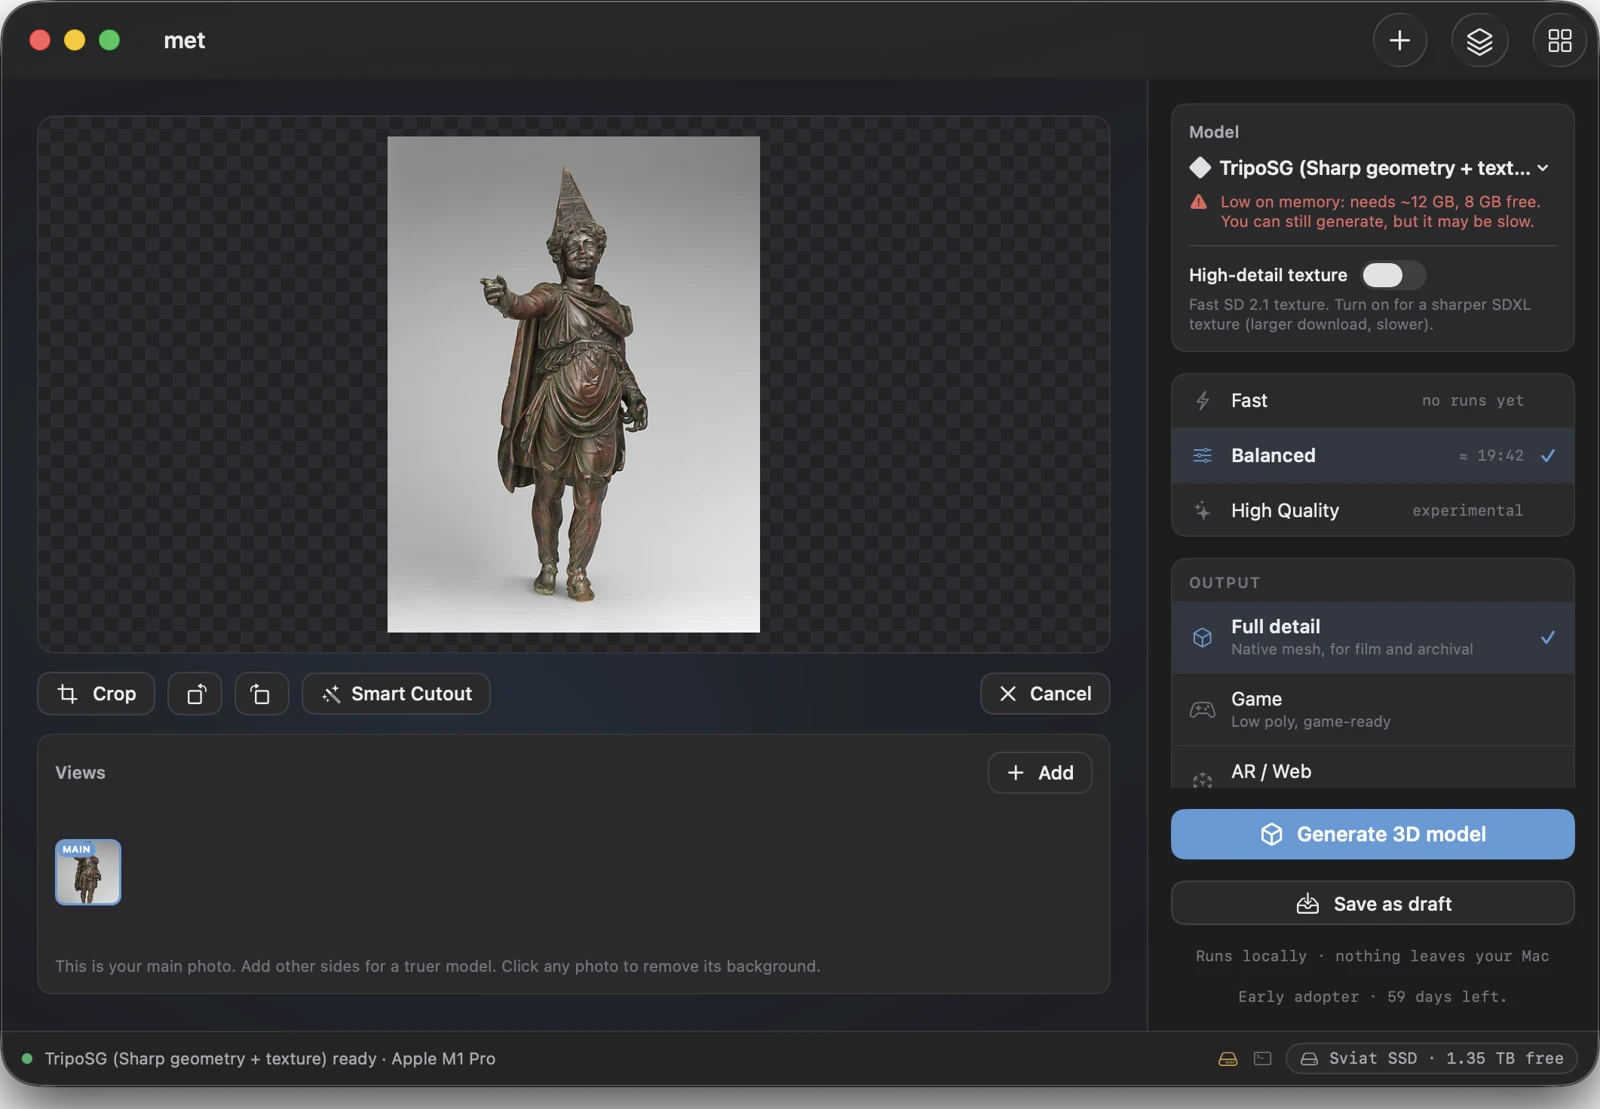Image resolution: width=1600 pixels, height=1109 pixels.
Task: Click the 'no runs yet' label
Action: pyautogui.click(x=1473, y=401)
